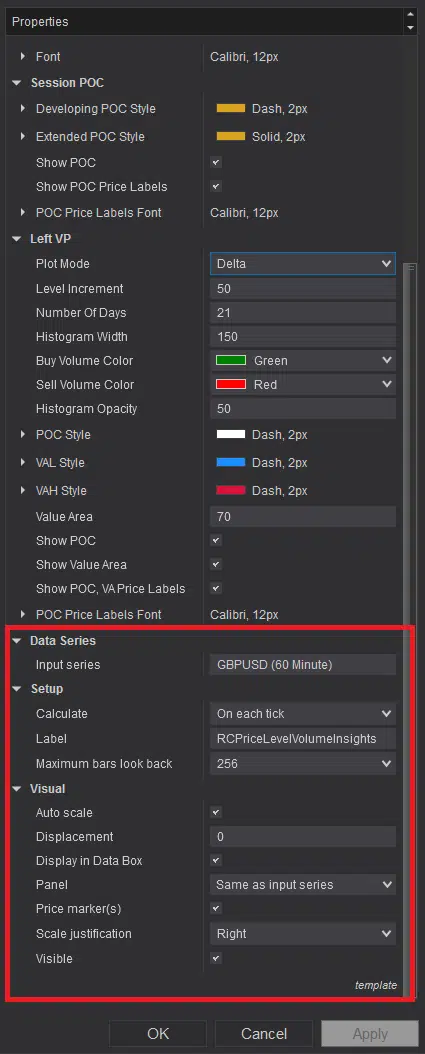Toggle the Price marker(s) checkbox
This screenshot has height=1054, width=425.
216,909
